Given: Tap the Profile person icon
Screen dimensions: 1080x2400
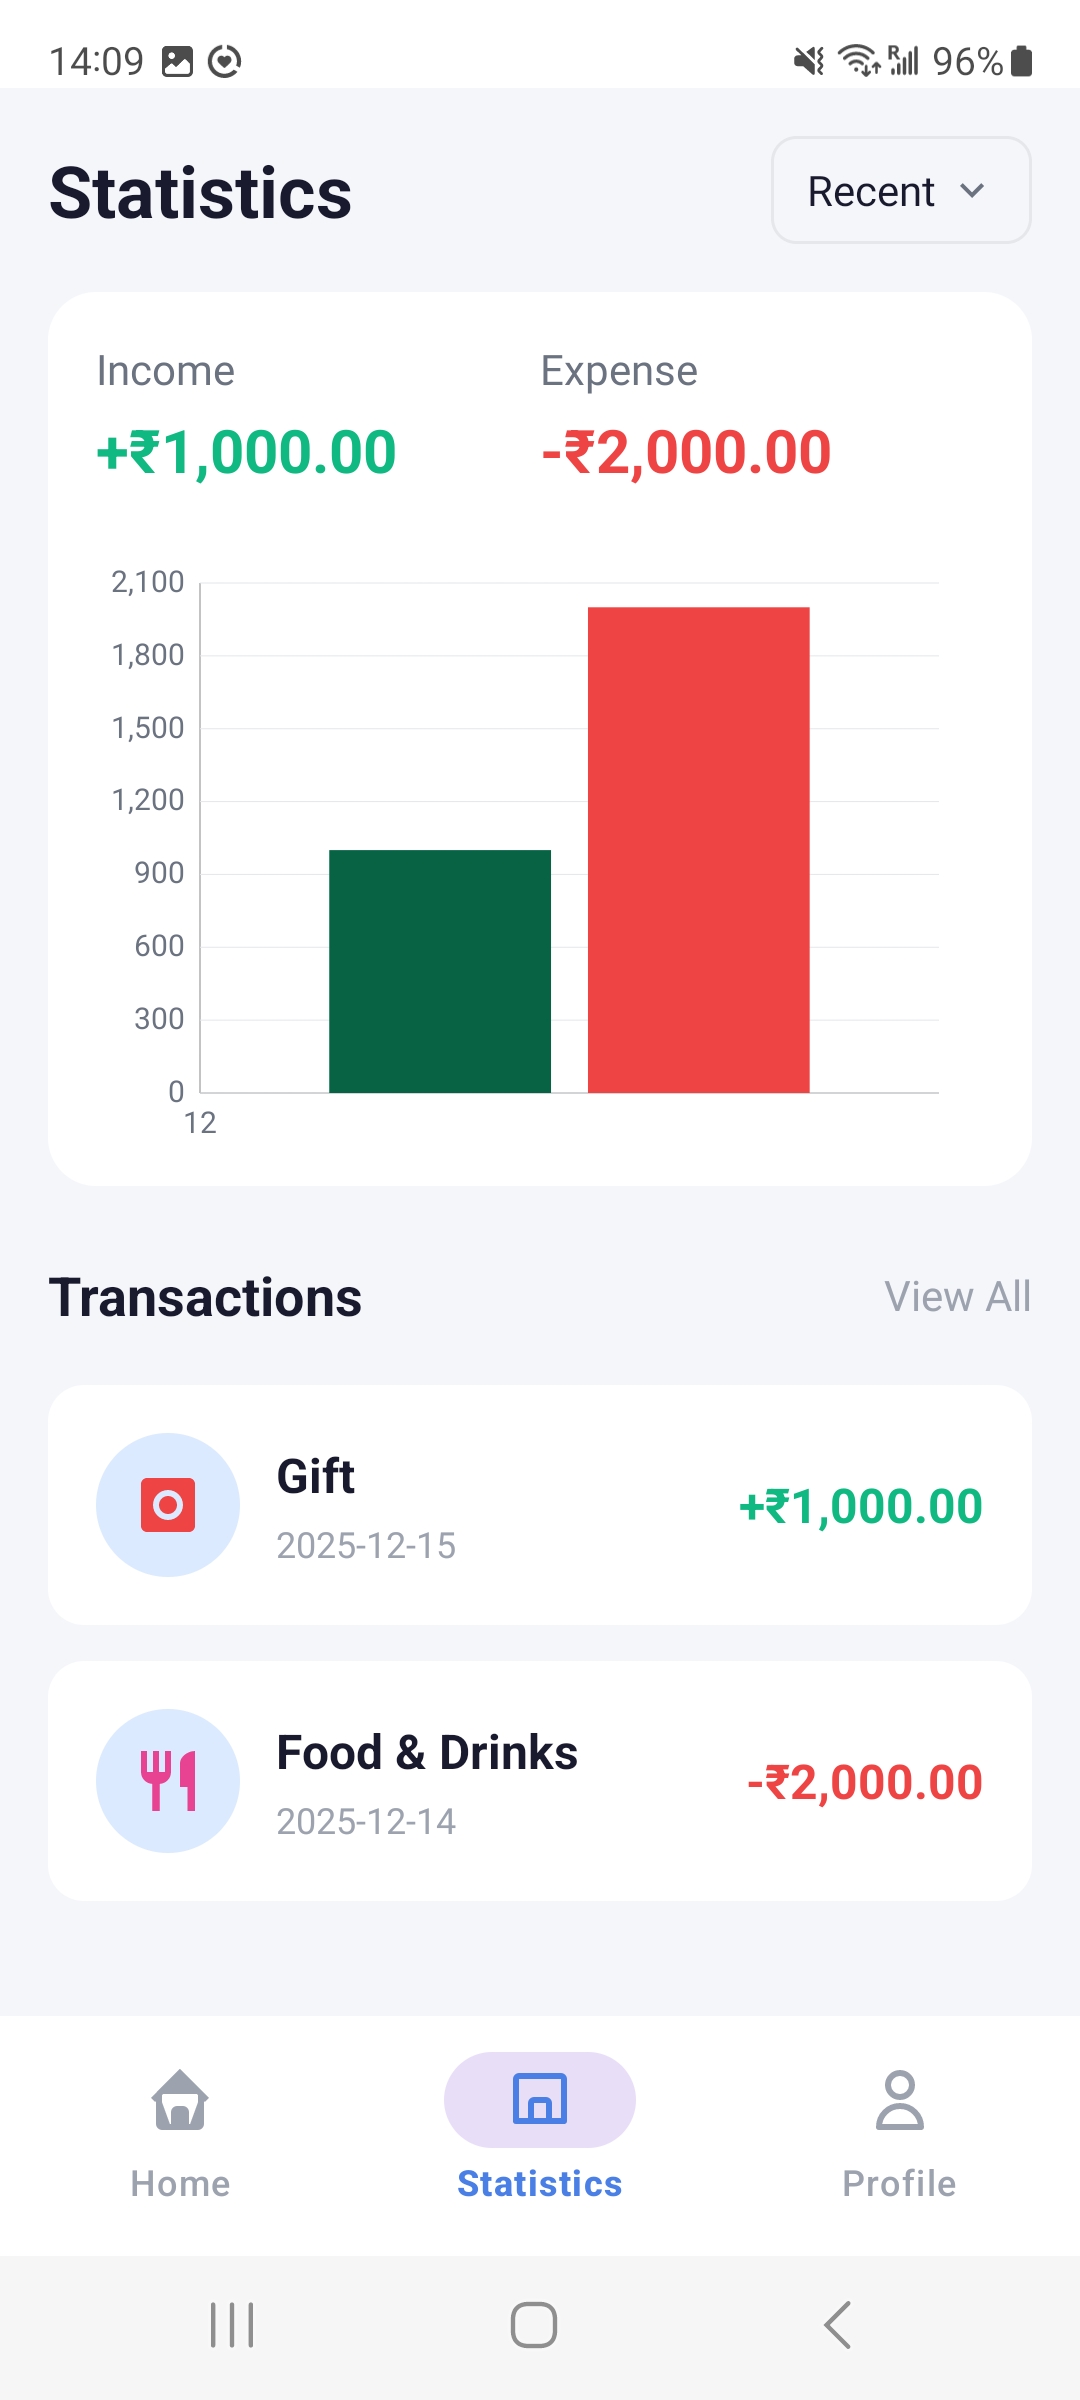Looking at the screenshot, I should click(899, 2099).
